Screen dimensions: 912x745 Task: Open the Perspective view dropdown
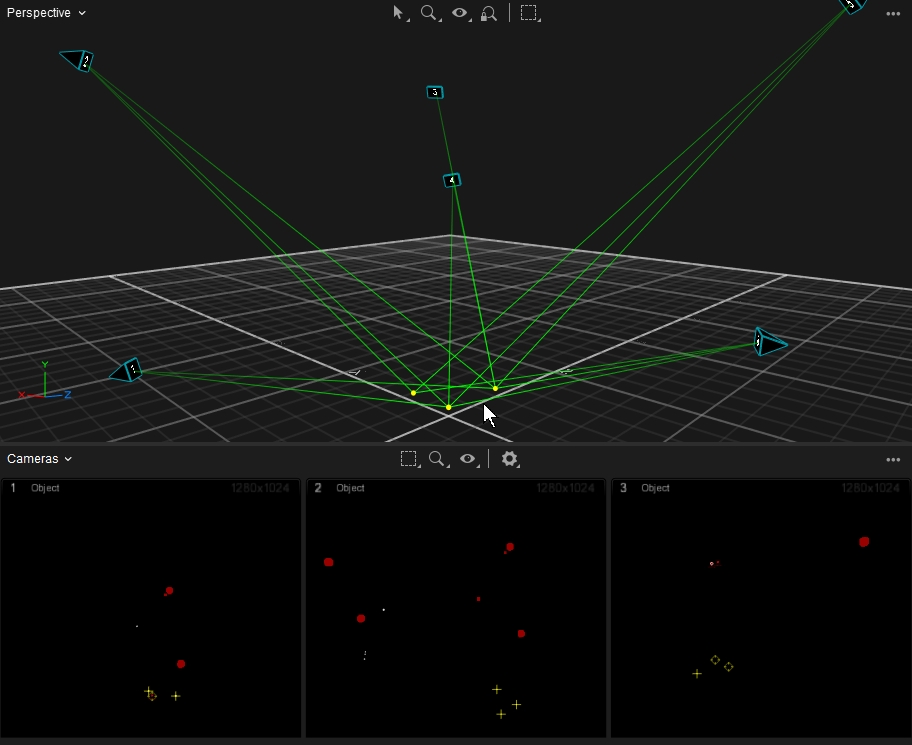click(x=46, y=13)
